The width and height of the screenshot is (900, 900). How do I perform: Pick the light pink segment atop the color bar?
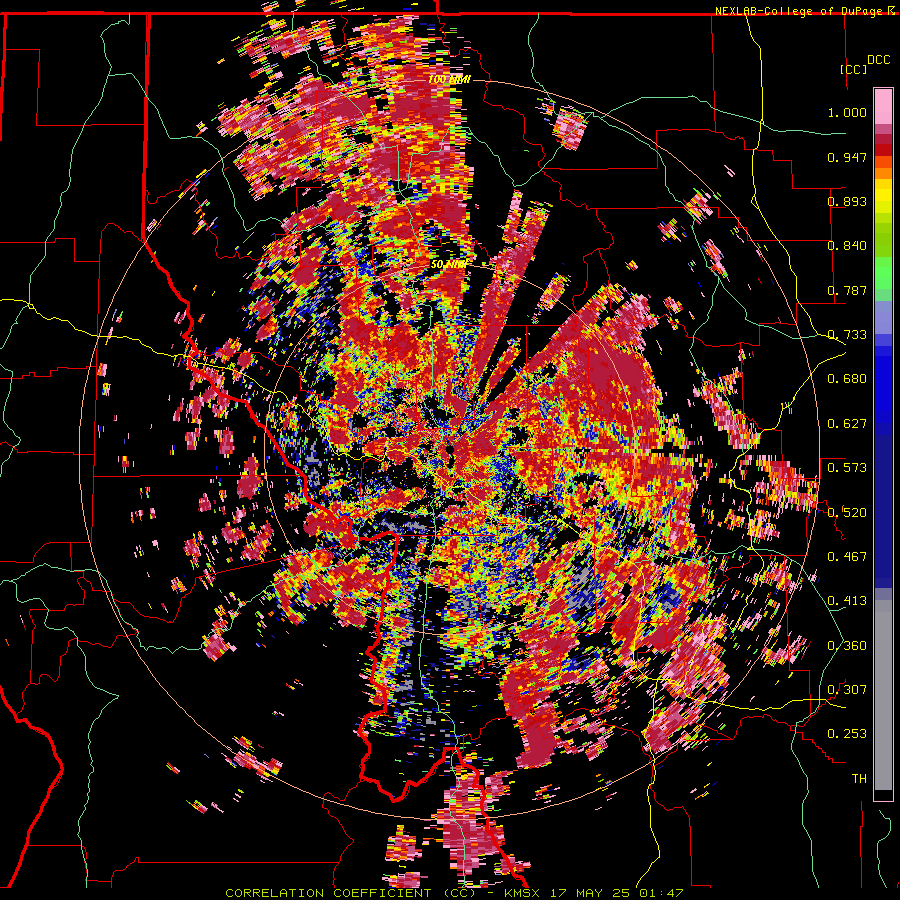tap(883, 106)
